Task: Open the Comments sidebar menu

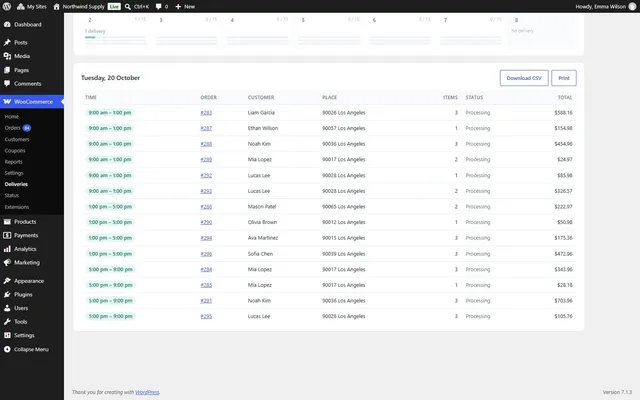Action: pos(32,84)
